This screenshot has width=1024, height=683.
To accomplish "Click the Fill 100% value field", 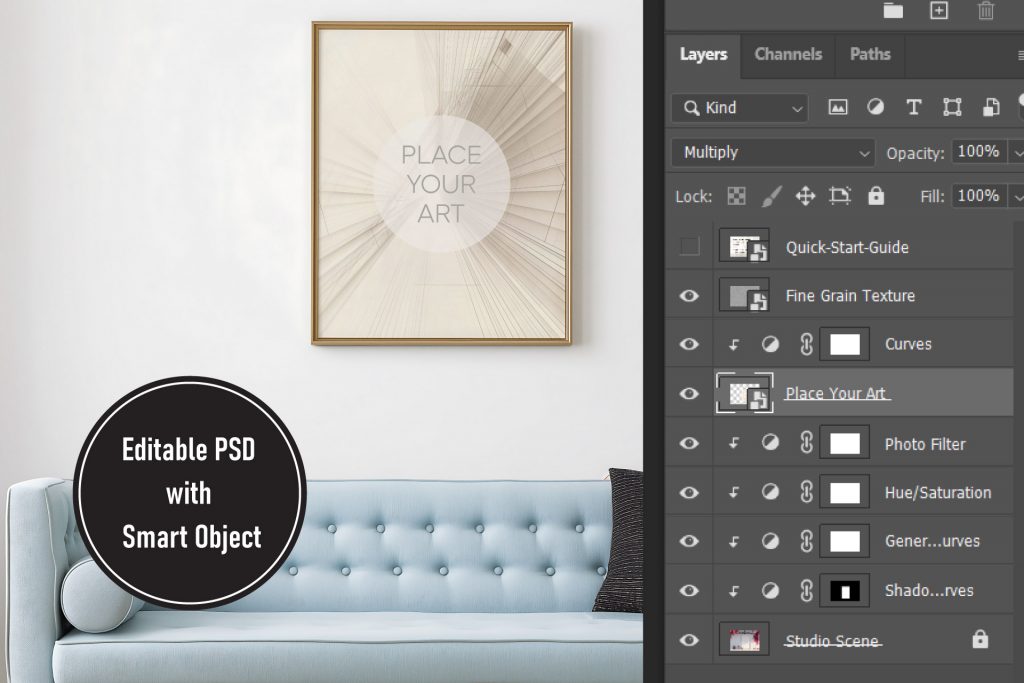I will pos(978,196).
